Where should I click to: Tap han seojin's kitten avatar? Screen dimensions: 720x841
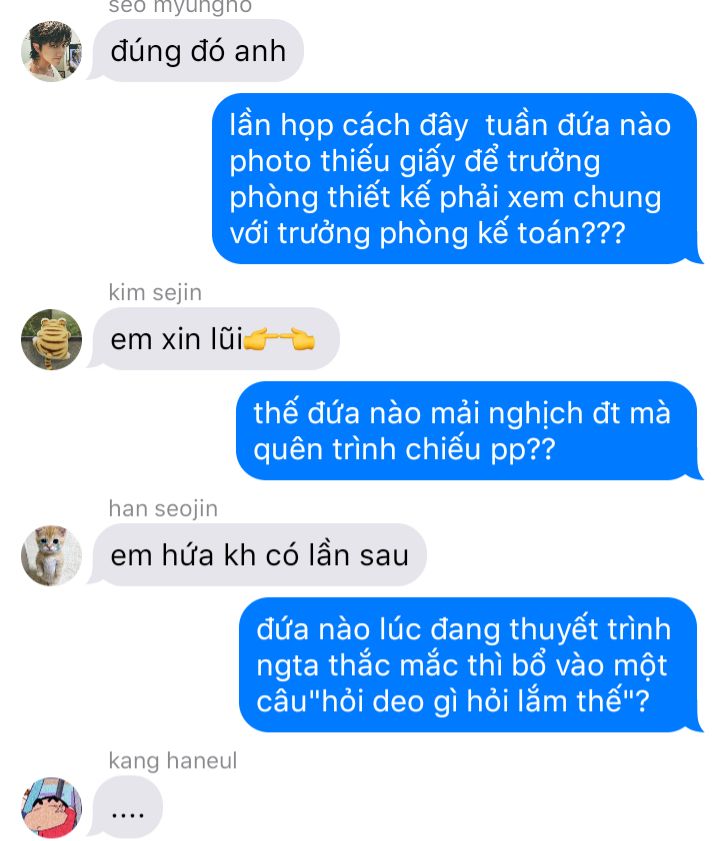coord(52,555)
